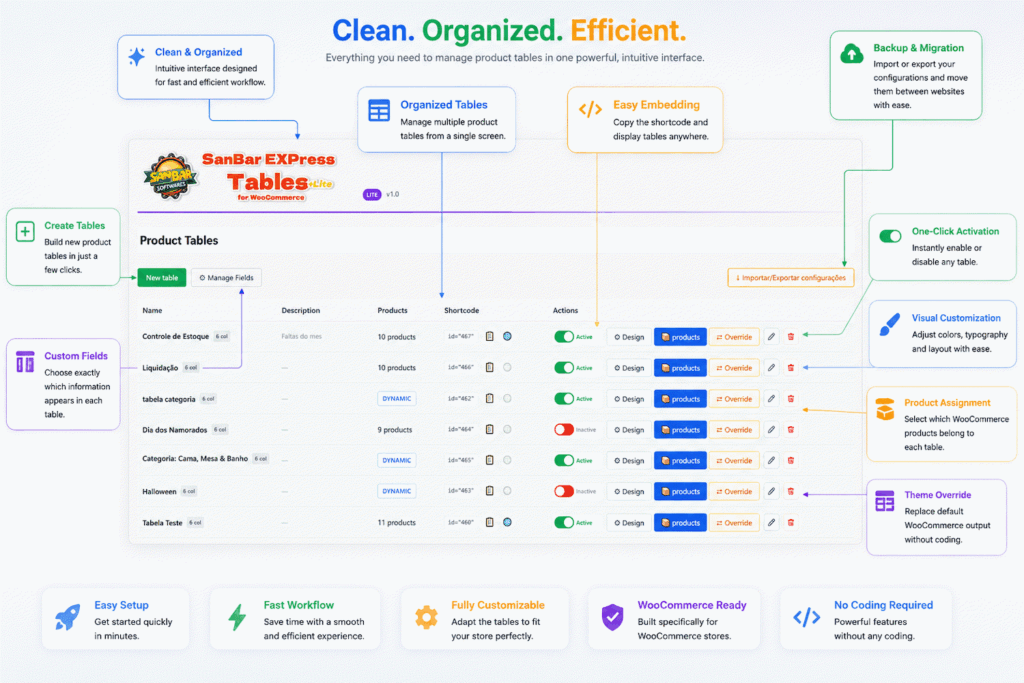Image resolution: width=1024 pixels, height=683 pixels.
Task: Select the '11 products' cell
Action: 396,522
